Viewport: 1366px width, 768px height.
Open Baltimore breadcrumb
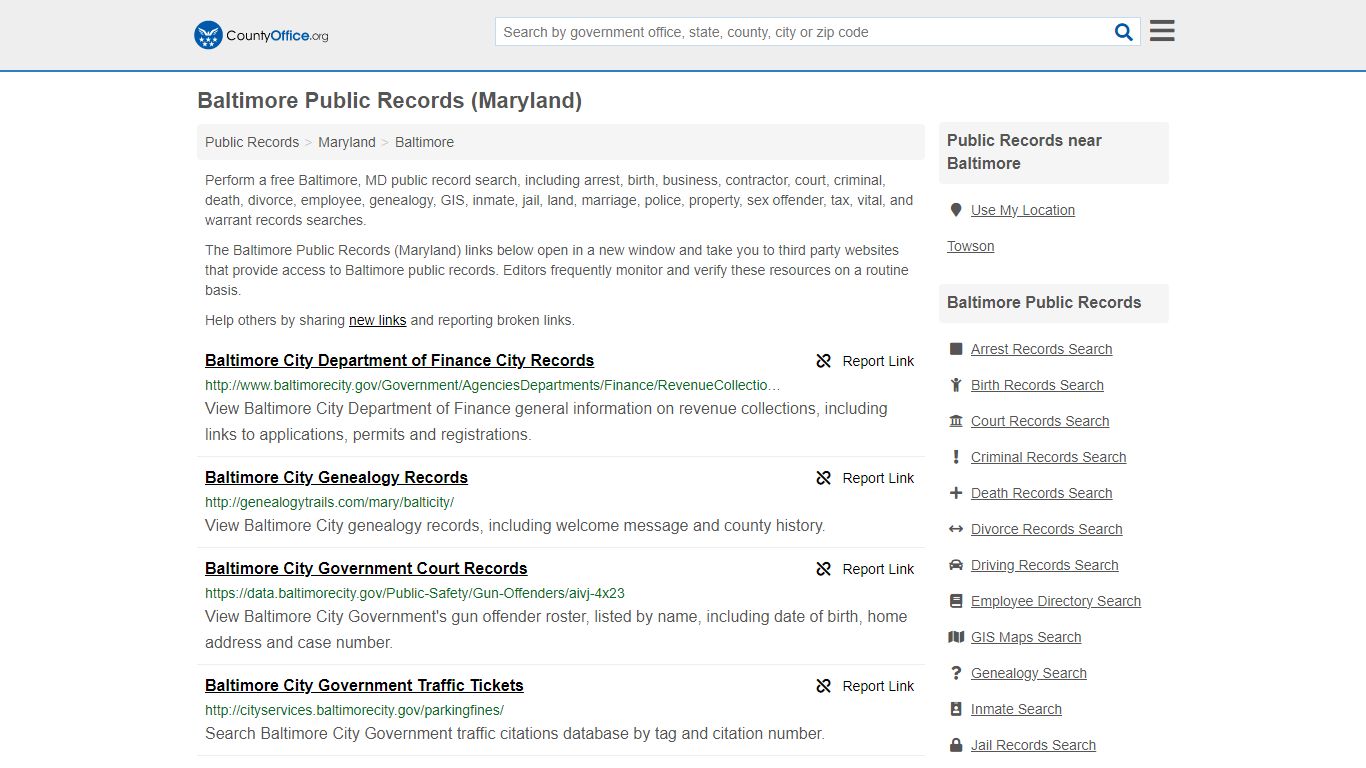coord(424,142)
